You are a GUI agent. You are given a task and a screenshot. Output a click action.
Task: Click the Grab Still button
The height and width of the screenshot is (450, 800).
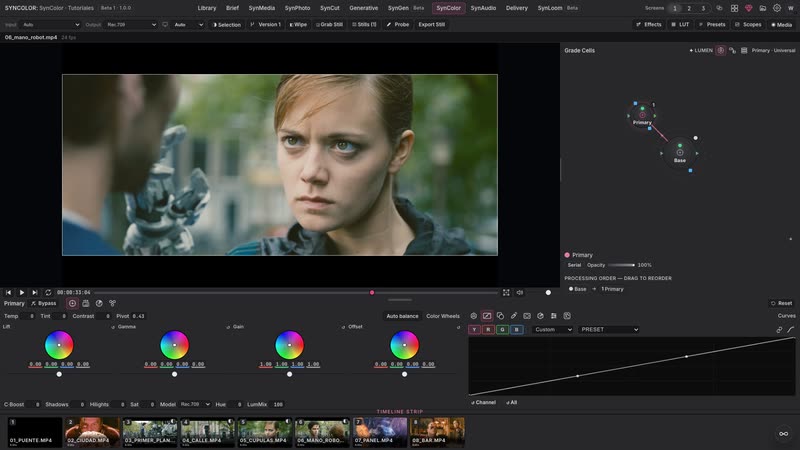coord(329,24)
